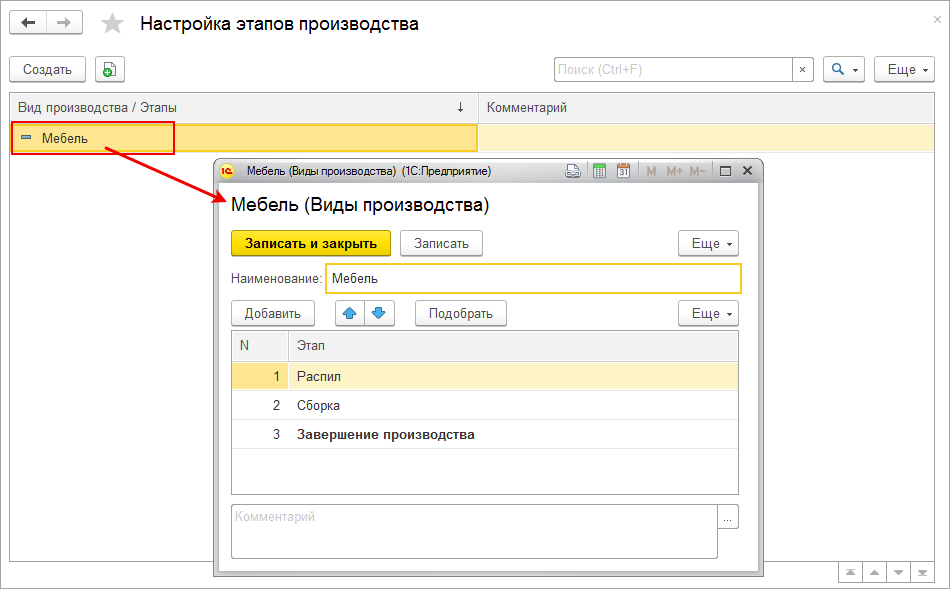Screen dimensions: 950x589
Task: Click the favorites star icon
Action: click(114, 24)
